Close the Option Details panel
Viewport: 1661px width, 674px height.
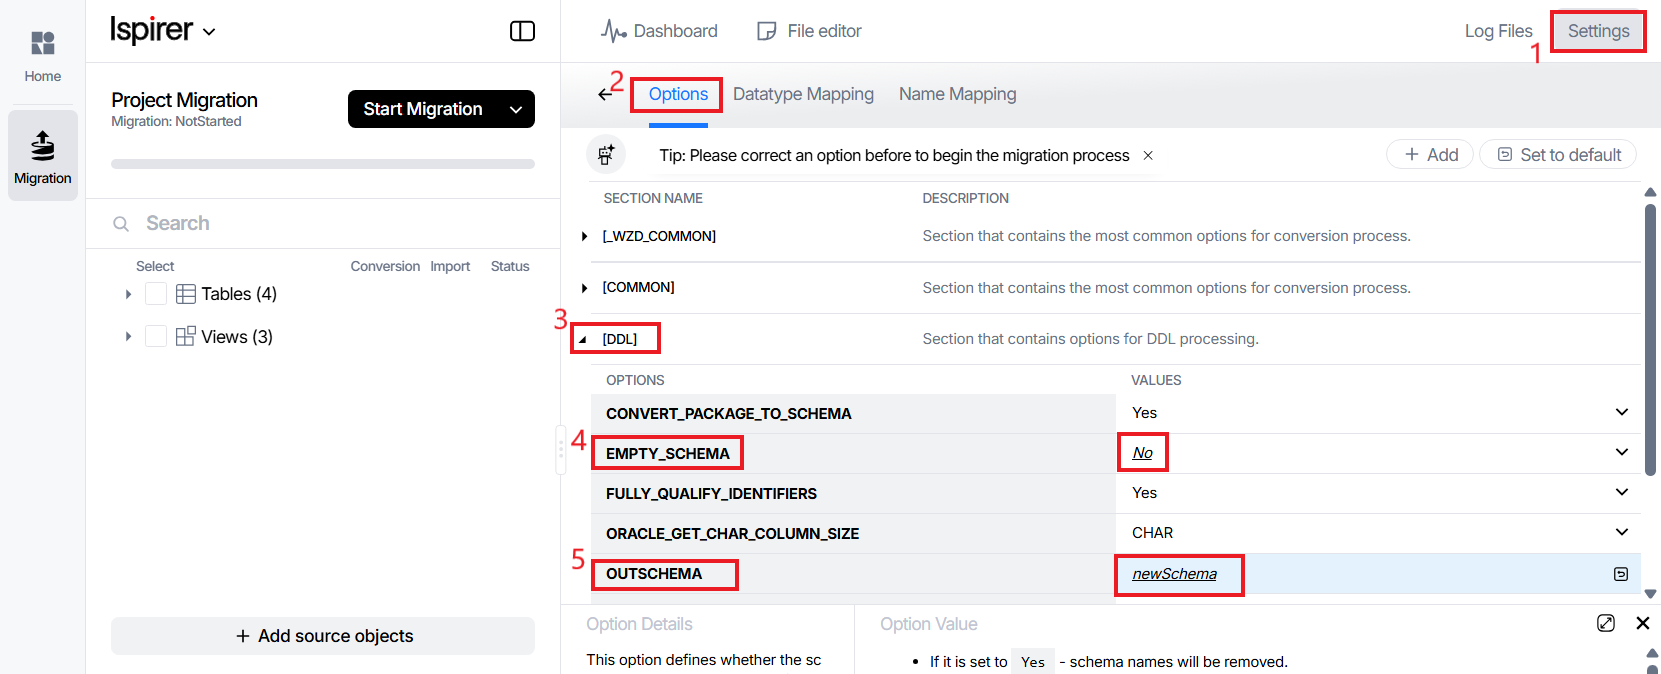pos(1642,623)
